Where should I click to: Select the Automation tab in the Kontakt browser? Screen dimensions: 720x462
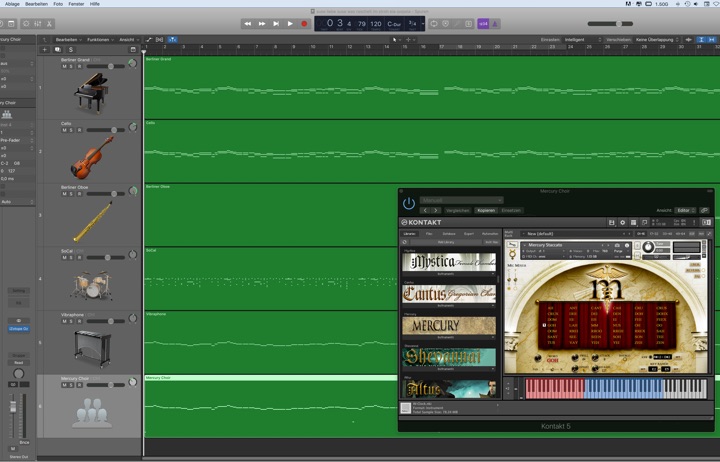coord(490,234)
